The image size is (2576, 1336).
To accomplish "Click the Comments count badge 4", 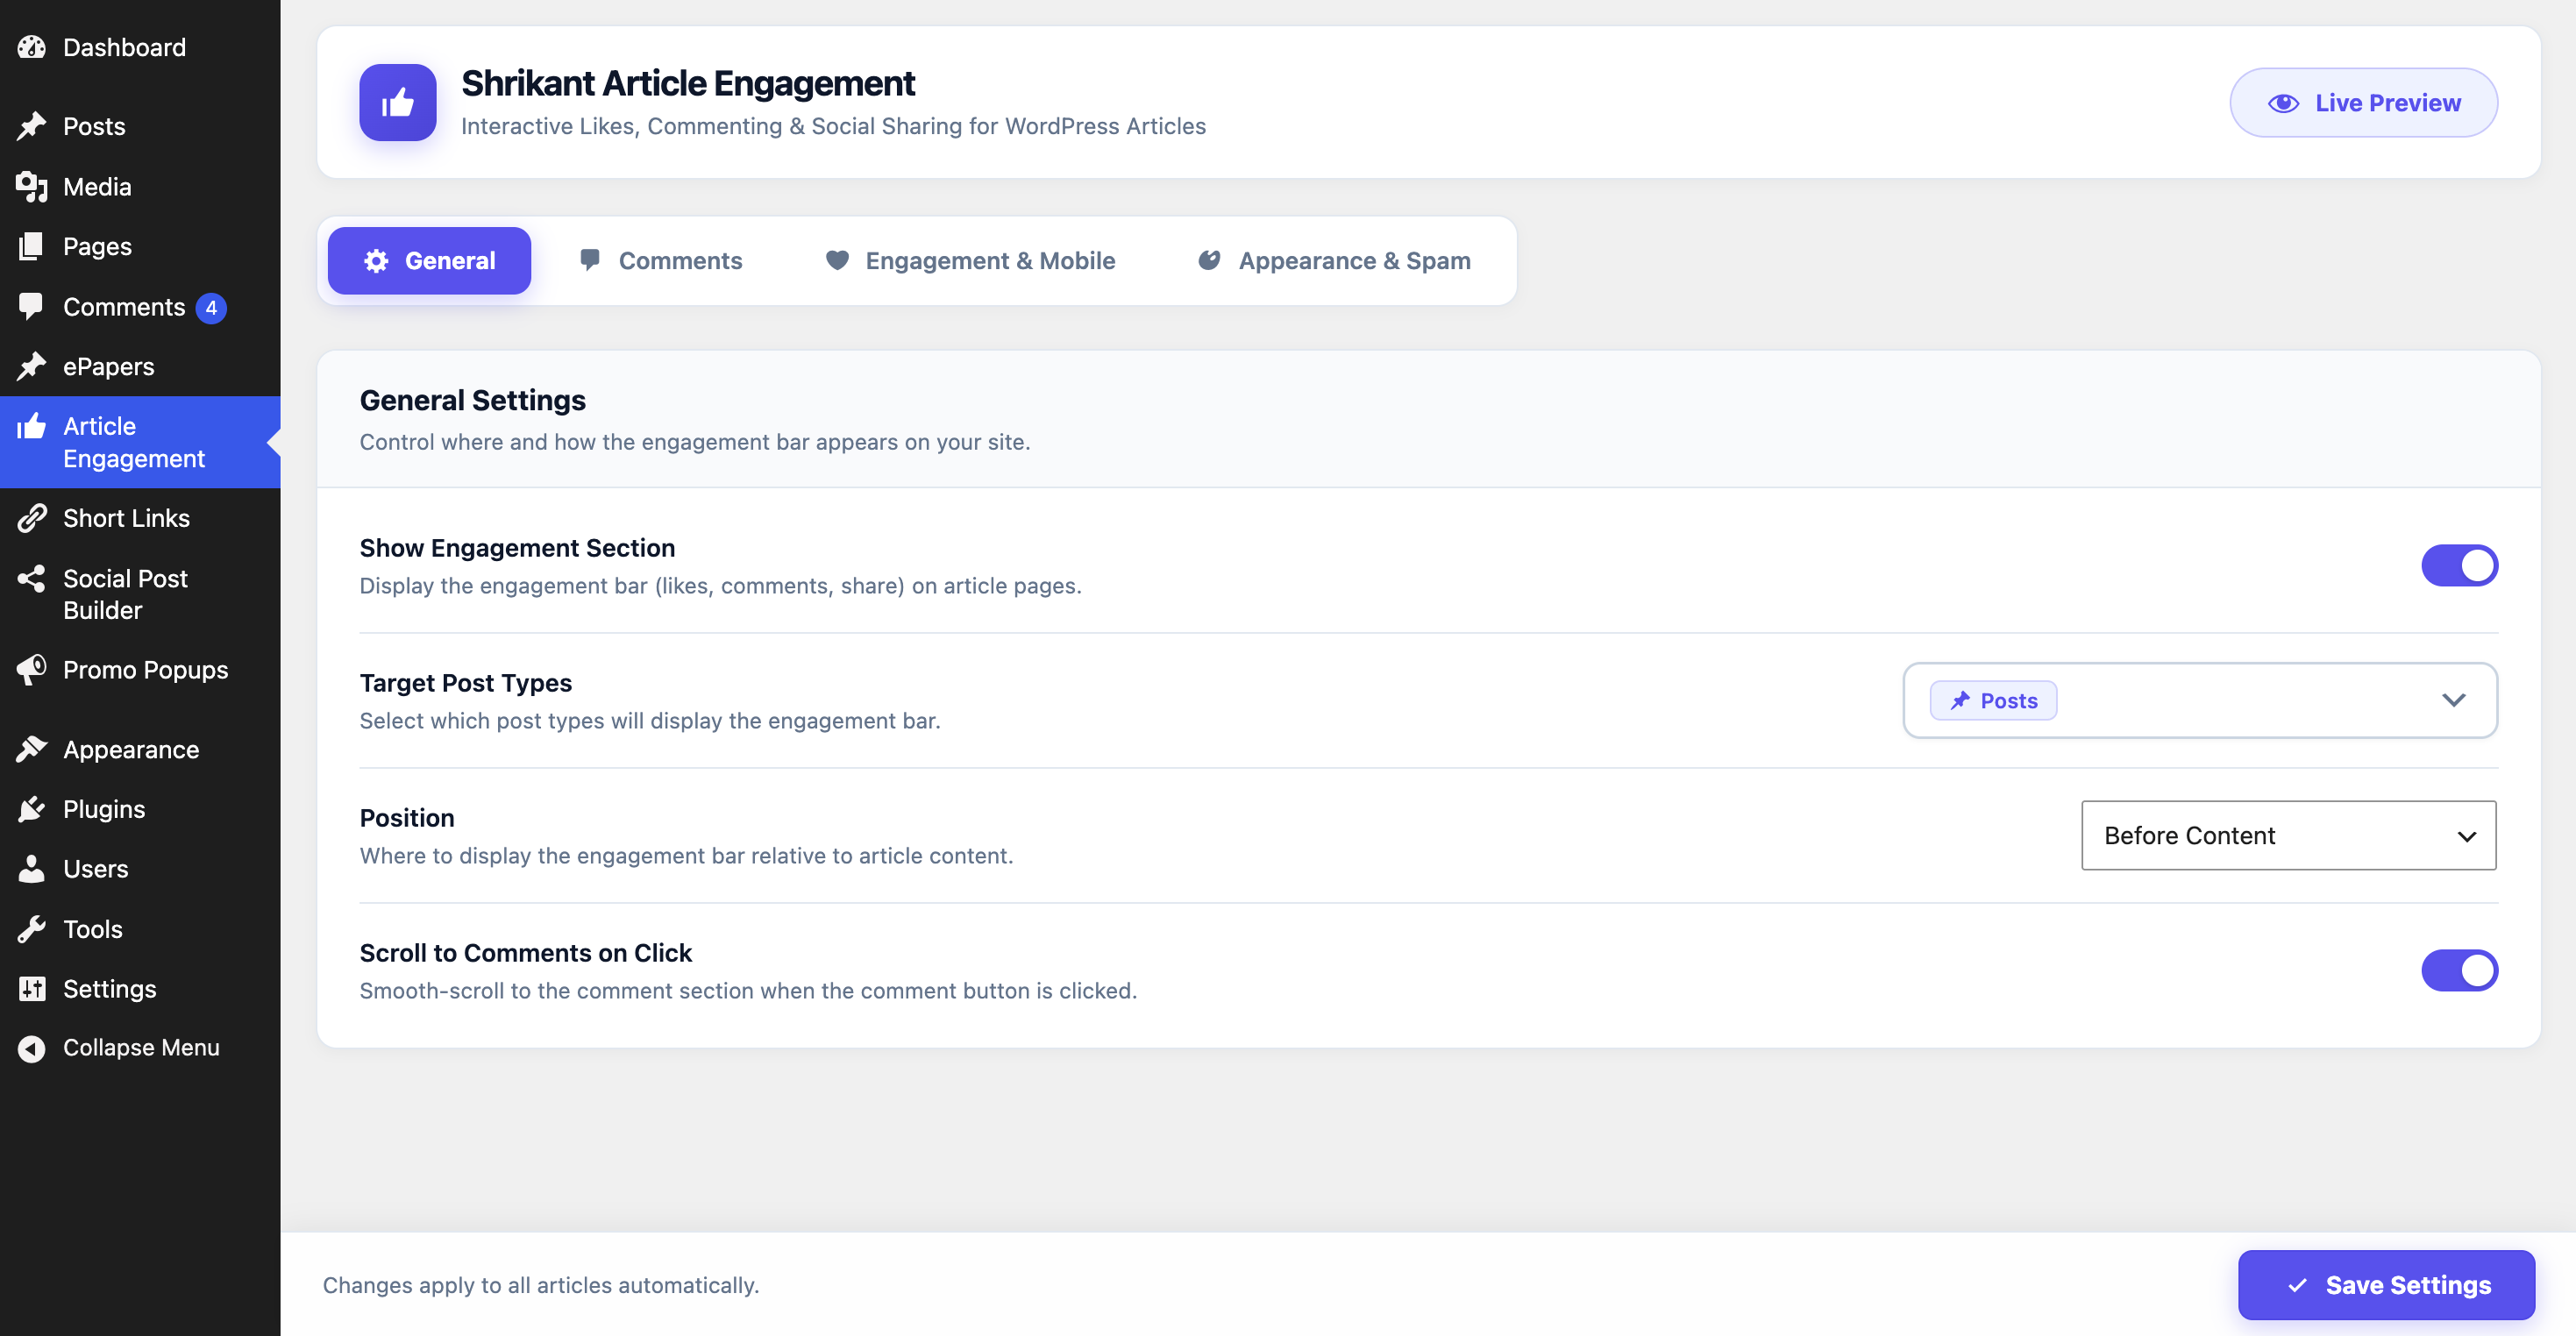I will [211, 308].
